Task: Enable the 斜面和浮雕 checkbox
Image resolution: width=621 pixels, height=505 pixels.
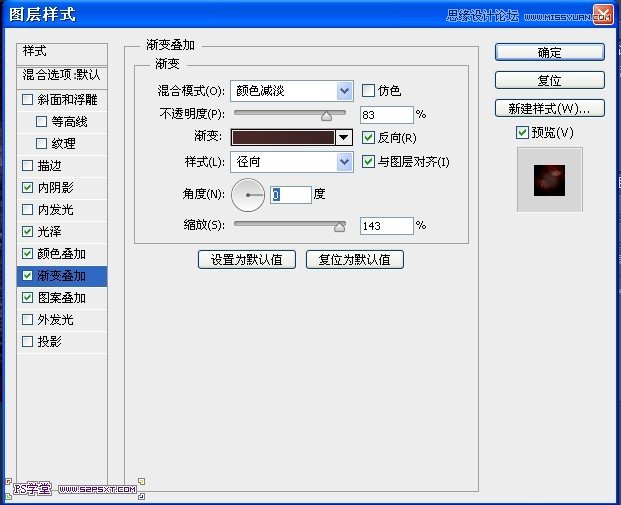Action: [x=27, y=99]
